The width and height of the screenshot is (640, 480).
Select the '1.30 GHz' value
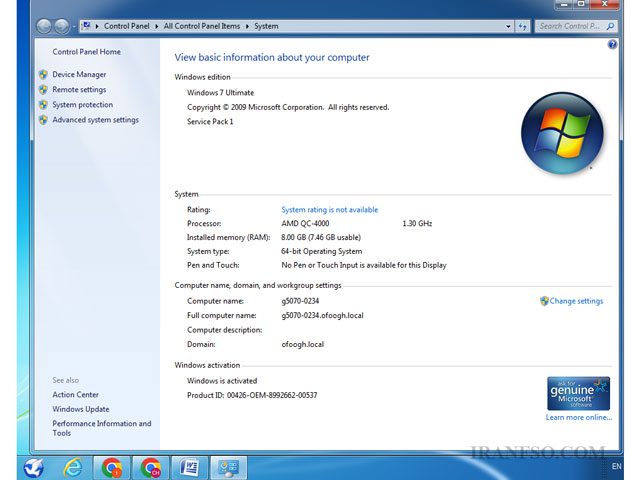click(x=417, y=224)
